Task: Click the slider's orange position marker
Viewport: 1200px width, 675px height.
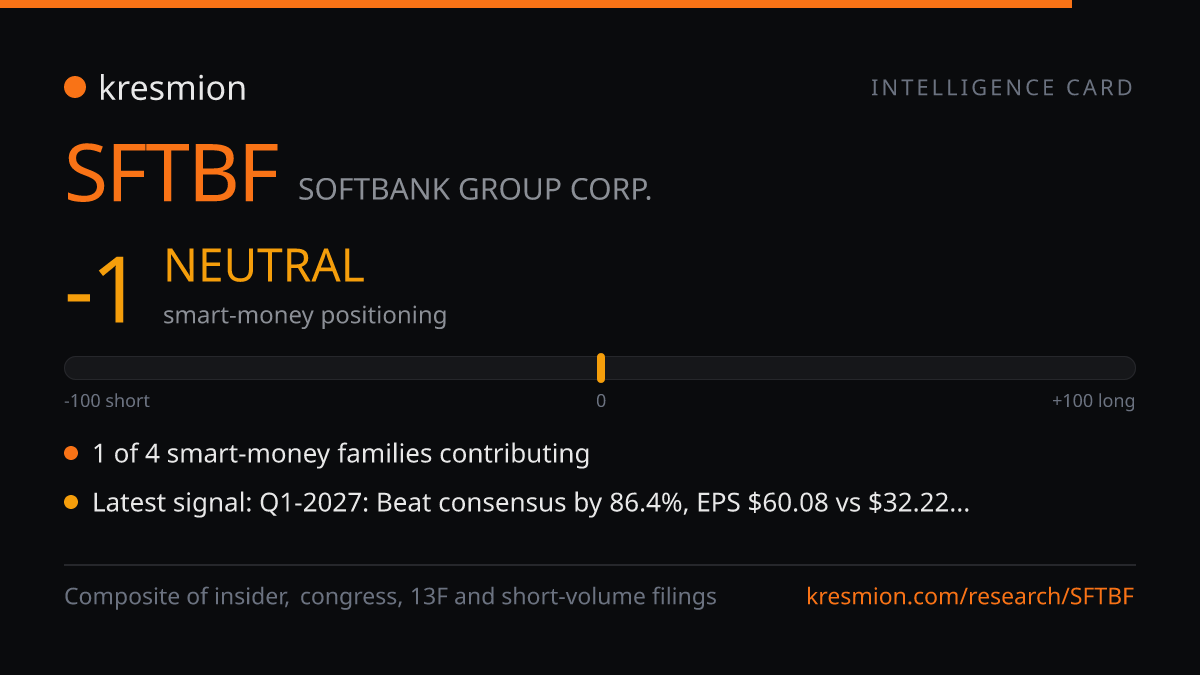Action: (601, 368)
